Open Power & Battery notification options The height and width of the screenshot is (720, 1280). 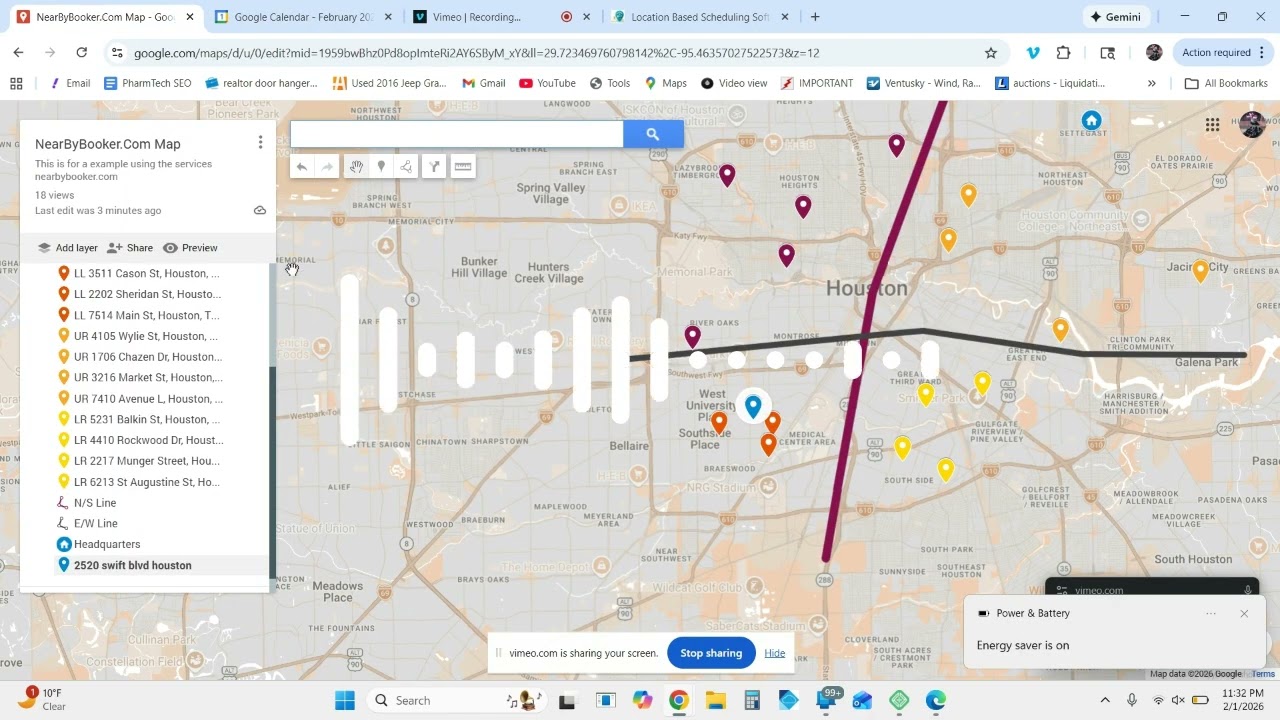(1211, 613)
